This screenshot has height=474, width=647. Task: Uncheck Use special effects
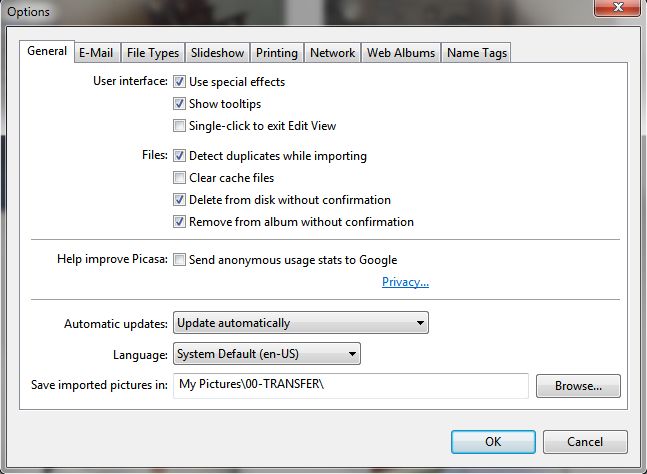pos(179,82)
